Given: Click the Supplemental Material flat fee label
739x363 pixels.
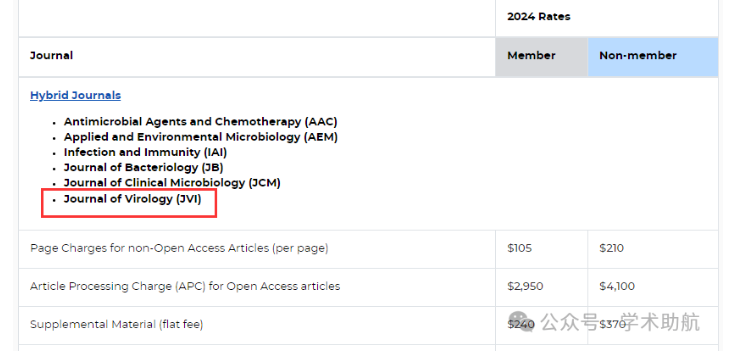Looking at the screenshot, I should click(116, 324).
